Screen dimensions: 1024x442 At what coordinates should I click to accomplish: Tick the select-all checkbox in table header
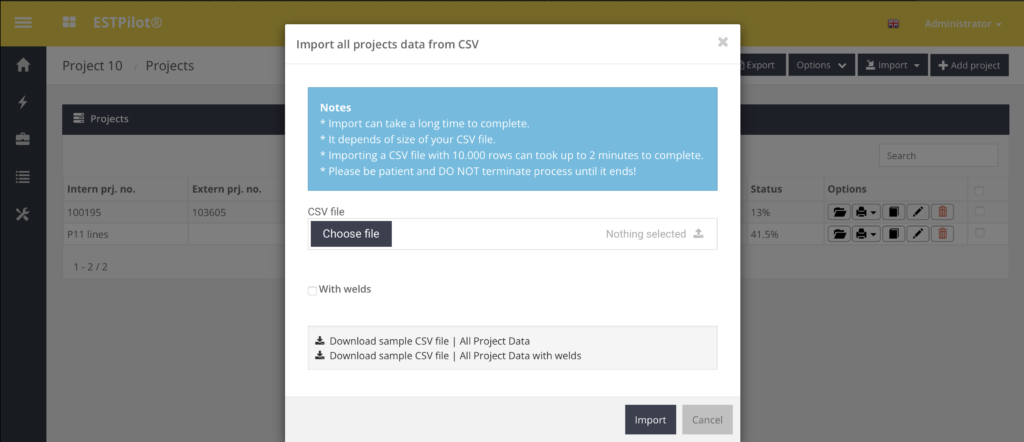(979, 190)
